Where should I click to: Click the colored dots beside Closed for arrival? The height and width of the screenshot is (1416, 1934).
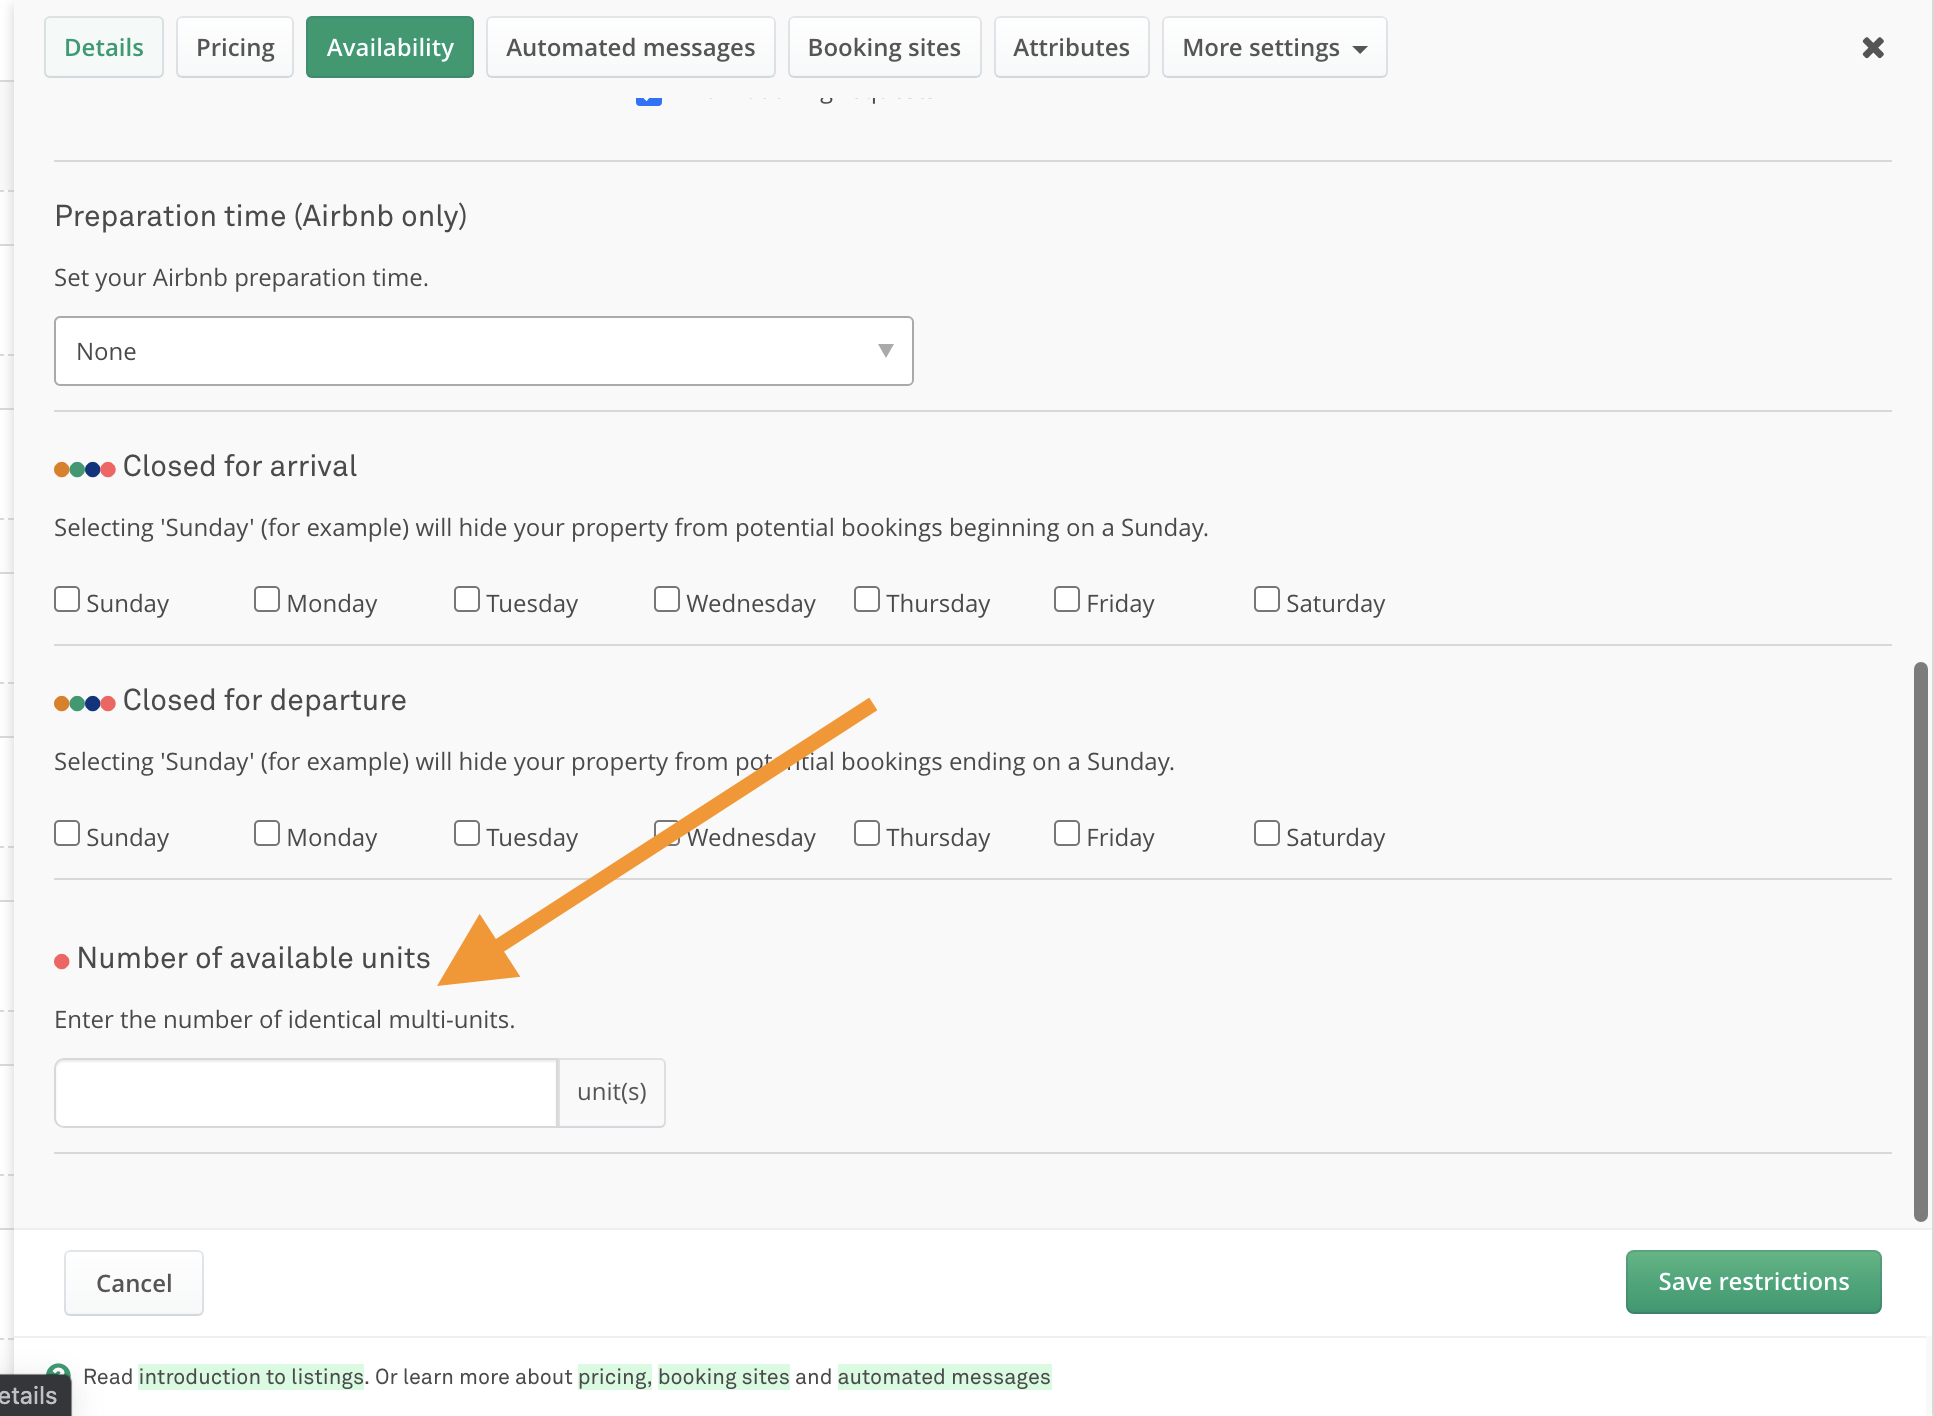pyautogui.click(x=85, y=468)
